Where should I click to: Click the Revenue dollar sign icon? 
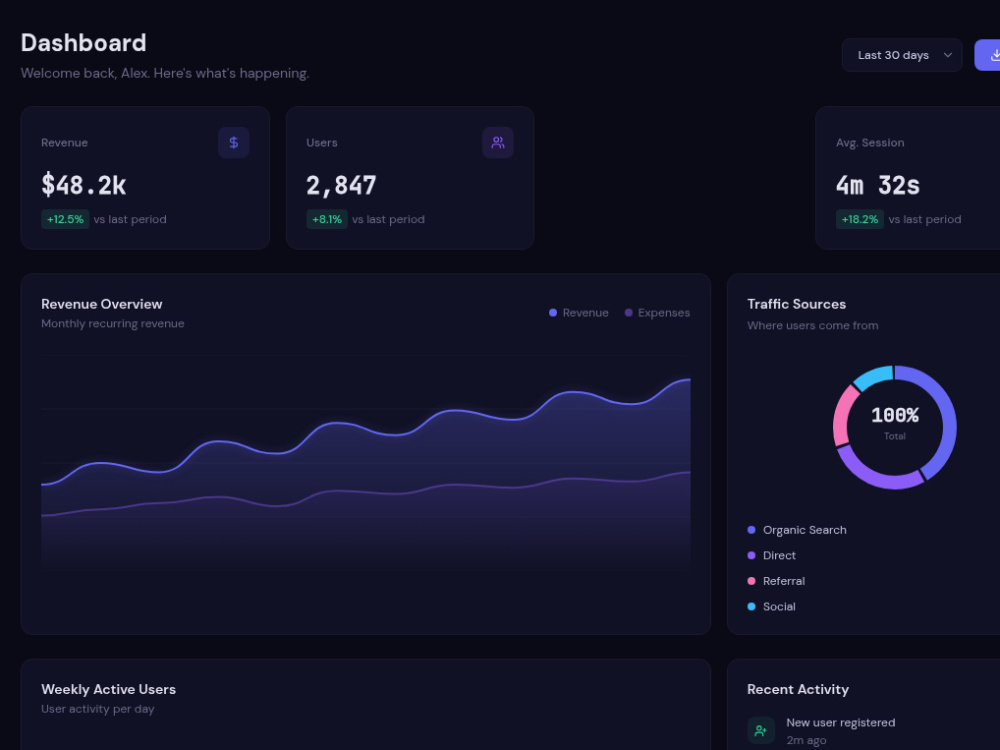pos(233,143)
